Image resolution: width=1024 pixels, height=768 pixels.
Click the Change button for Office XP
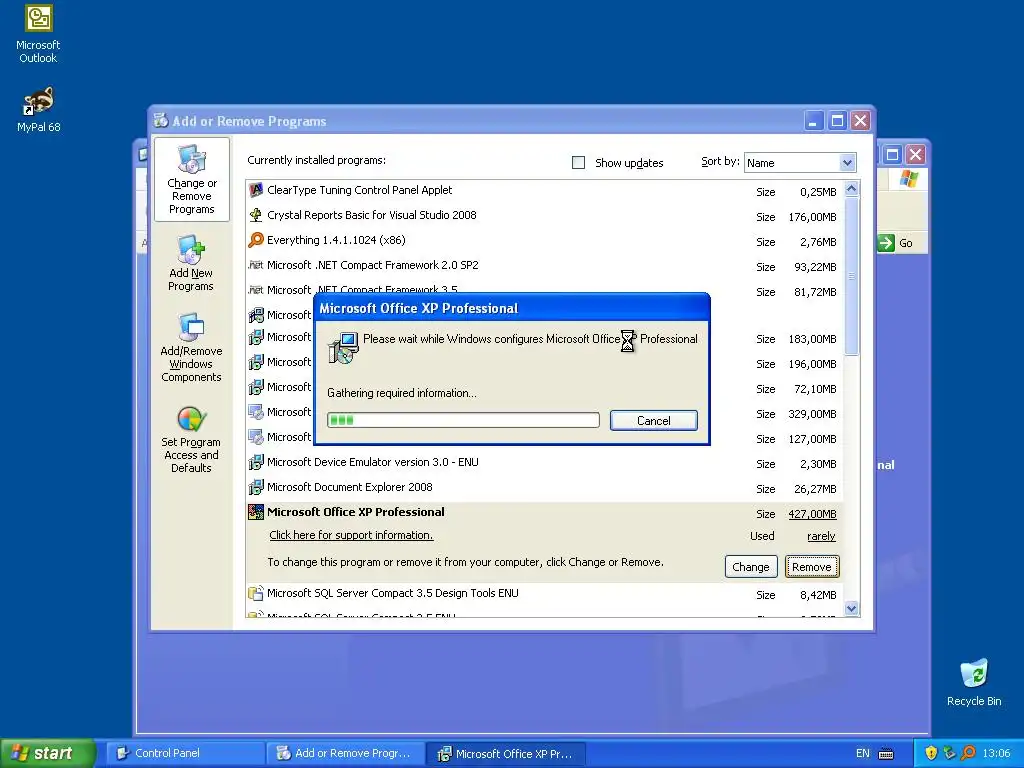[750, 567]
